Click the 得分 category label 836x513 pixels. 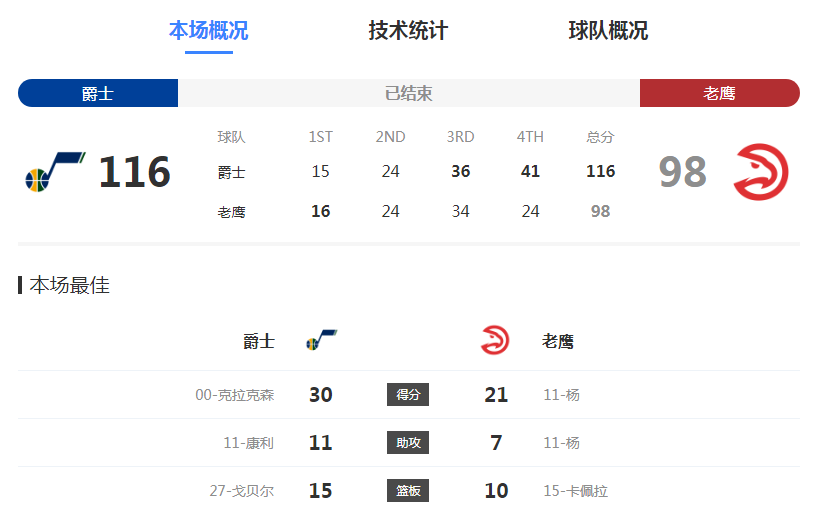pyautogui.click(x=408, y=395)
